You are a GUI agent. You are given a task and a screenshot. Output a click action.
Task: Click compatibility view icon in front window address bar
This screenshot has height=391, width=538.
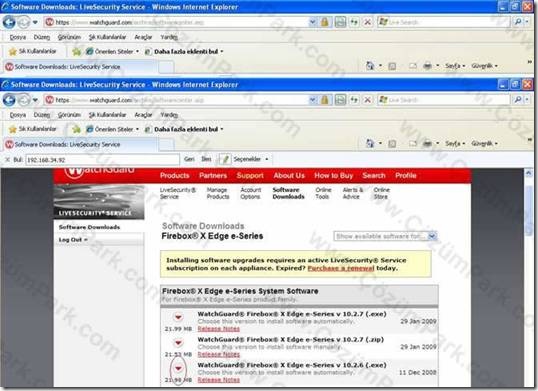[x=340, y=100]
